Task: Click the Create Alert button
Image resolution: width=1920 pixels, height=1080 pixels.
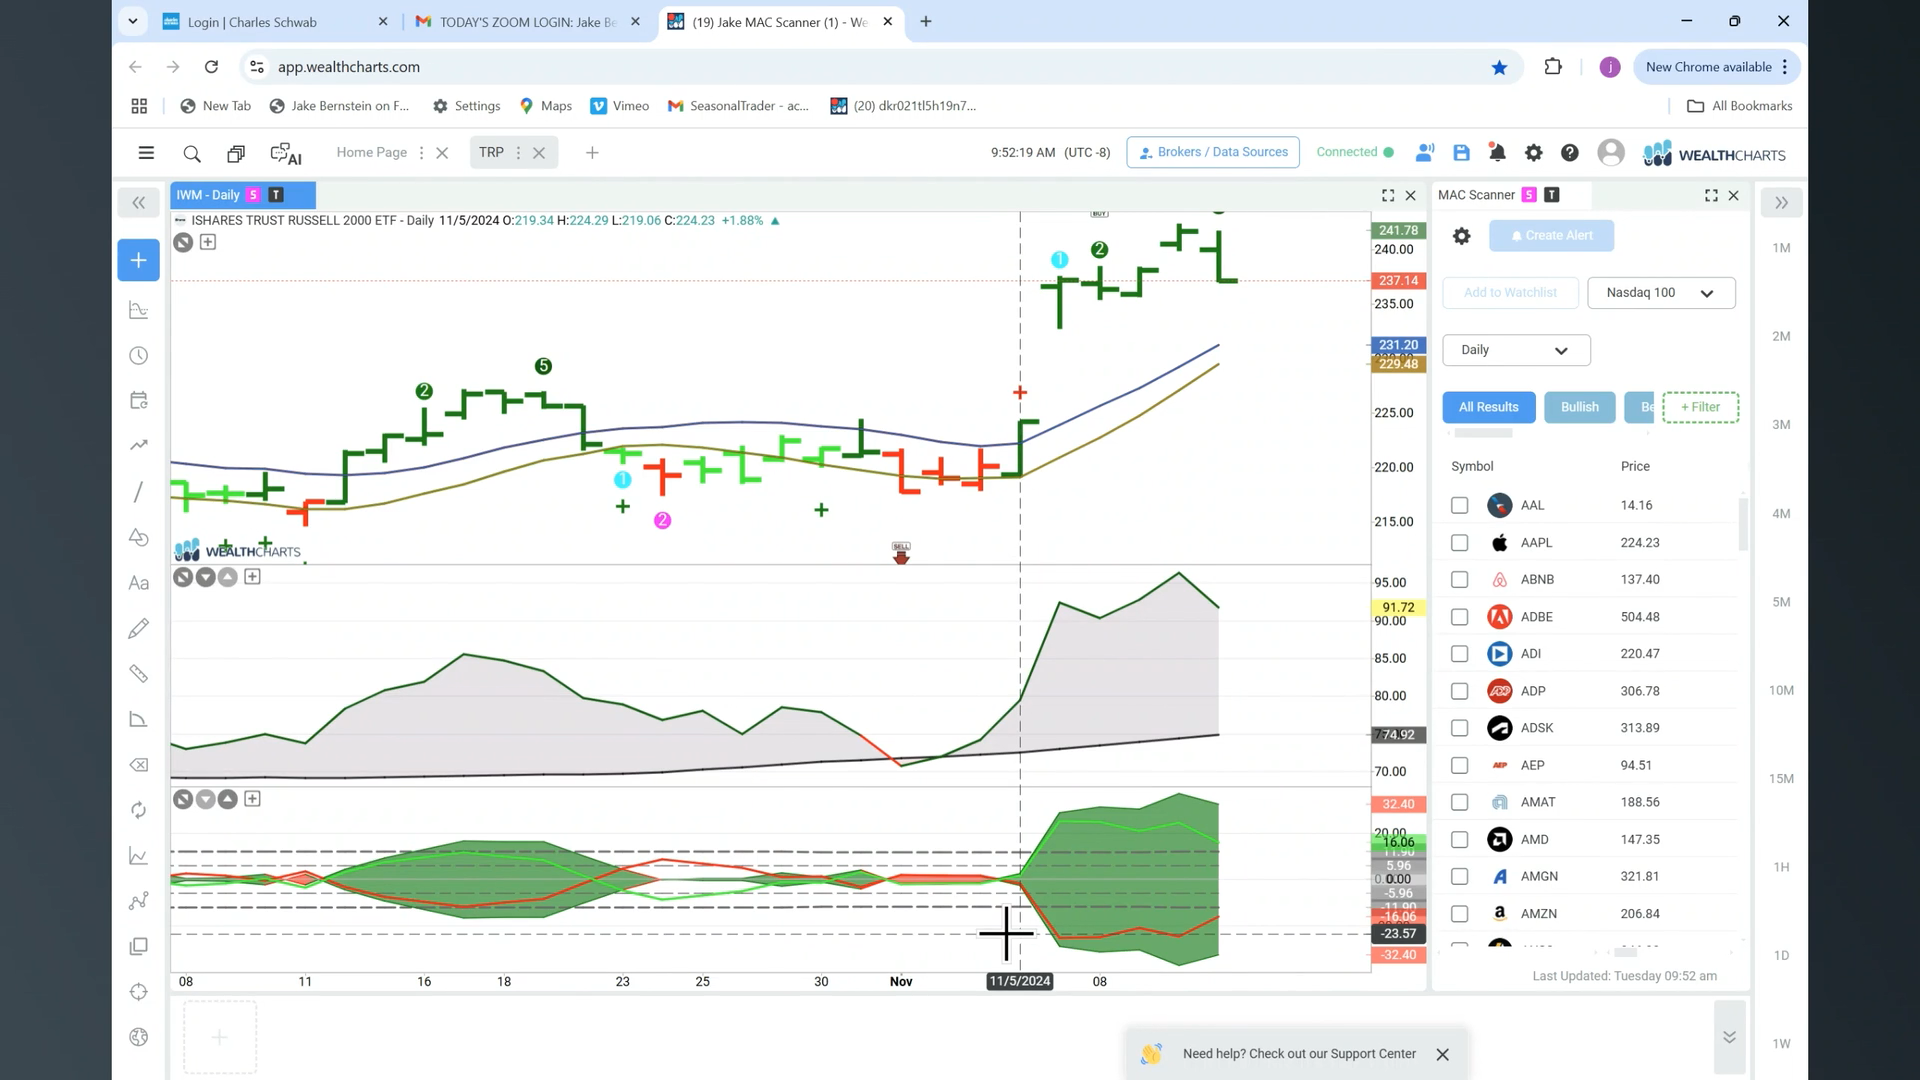Action: click(1551, 236)
